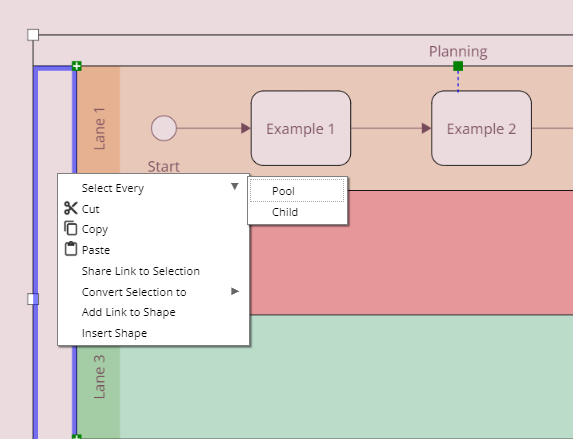573x439 pixels.
Task: Click the white handle on the left pool edge
Action: point(33,299)
